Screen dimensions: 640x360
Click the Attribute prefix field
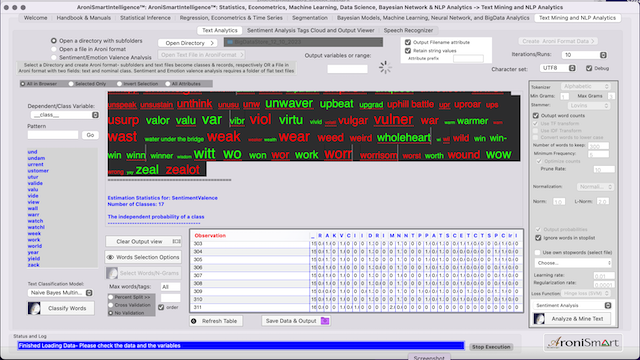pos(468,58)
